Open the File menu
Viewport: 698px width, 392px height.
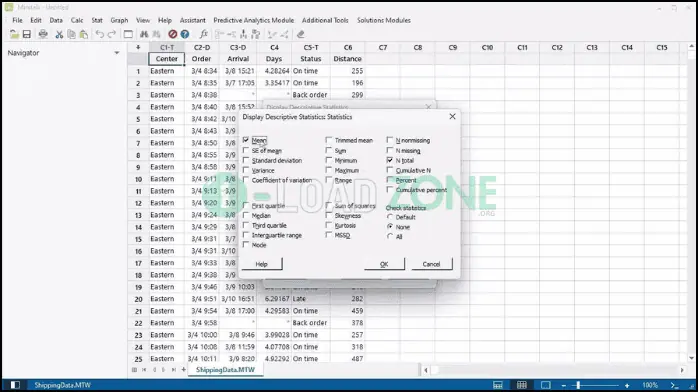click(x=17, y=20)
